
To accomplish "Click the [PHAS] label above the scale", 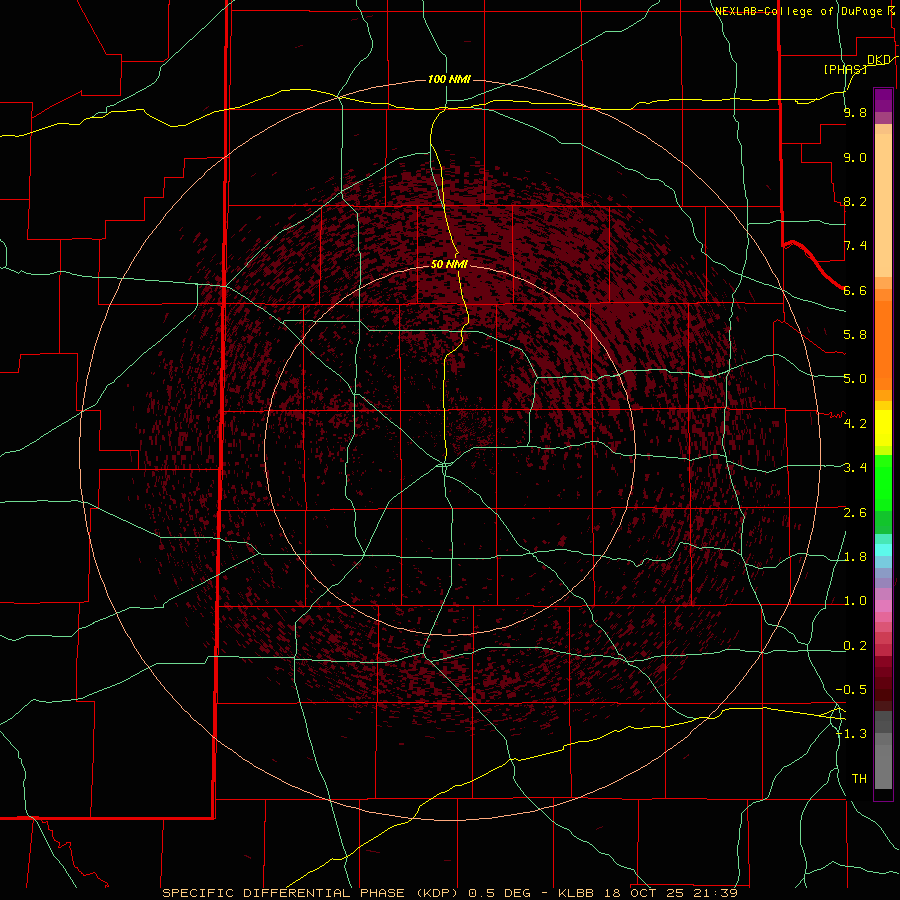I will point(845,69).
